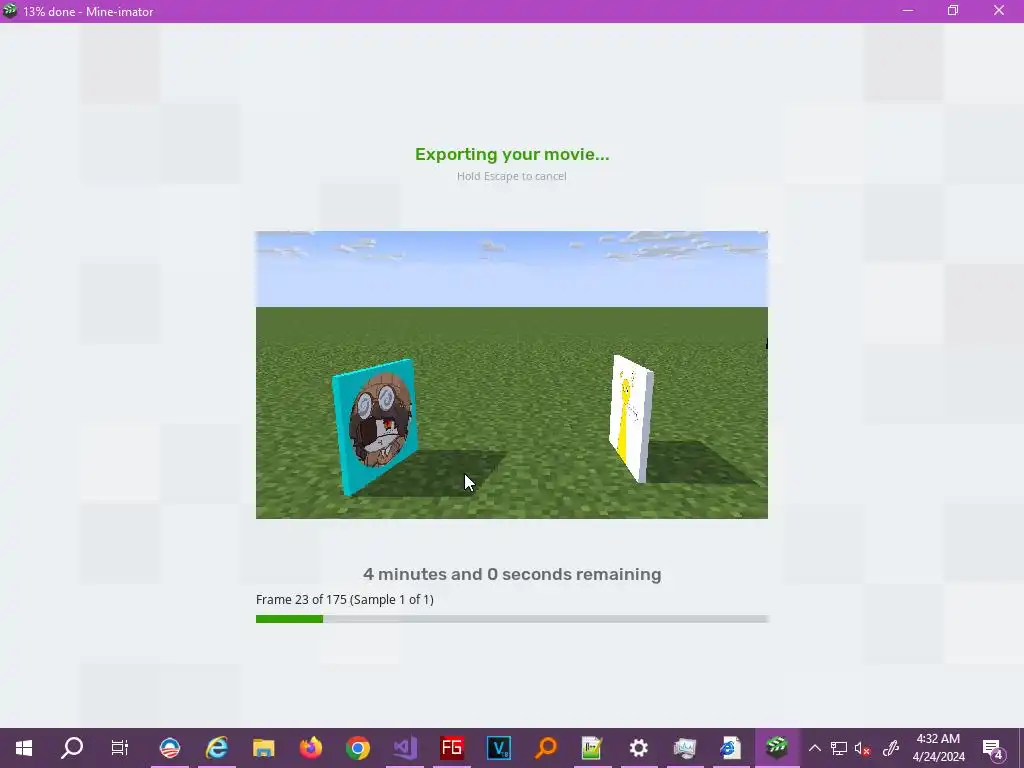Open File Explorer from the taskbar
Viewport: 1024px width, 768px height.
coord(264,748)
